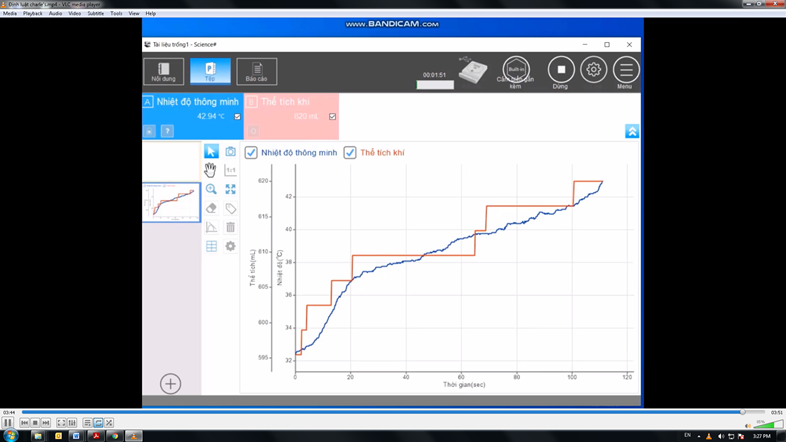Show hidden system tray icons arrow
This screenshot has width=786, height=442.
pyautogui.click(x=699, y=436)
